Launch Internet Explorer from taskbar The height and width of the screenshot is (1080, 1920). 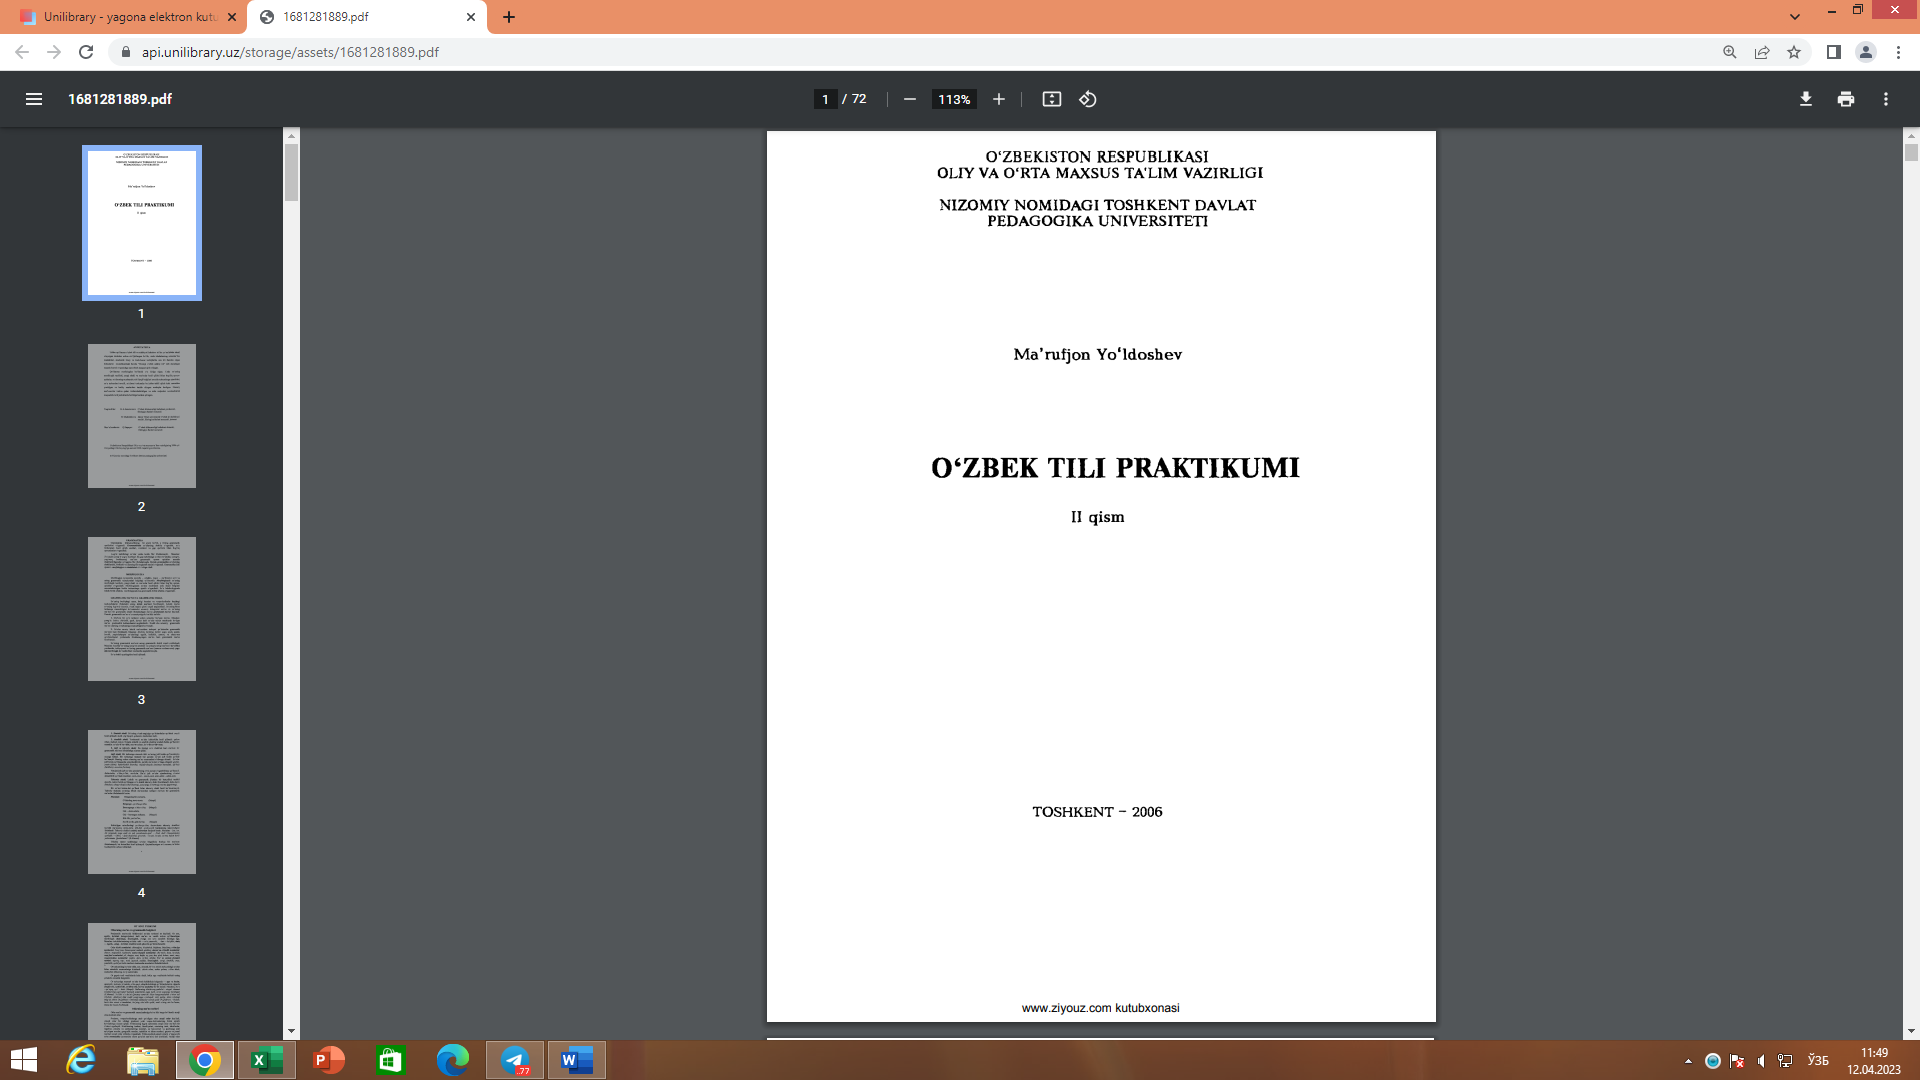[81, 1060]
